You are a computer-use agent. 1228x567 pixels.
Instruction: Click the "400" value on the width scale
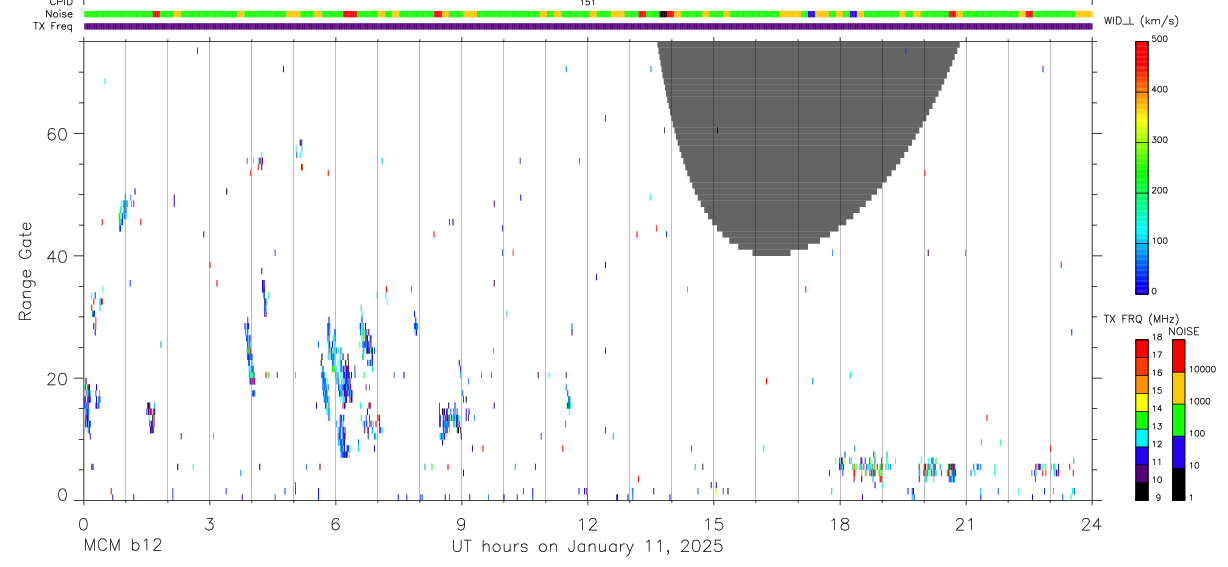[1160, 90]
